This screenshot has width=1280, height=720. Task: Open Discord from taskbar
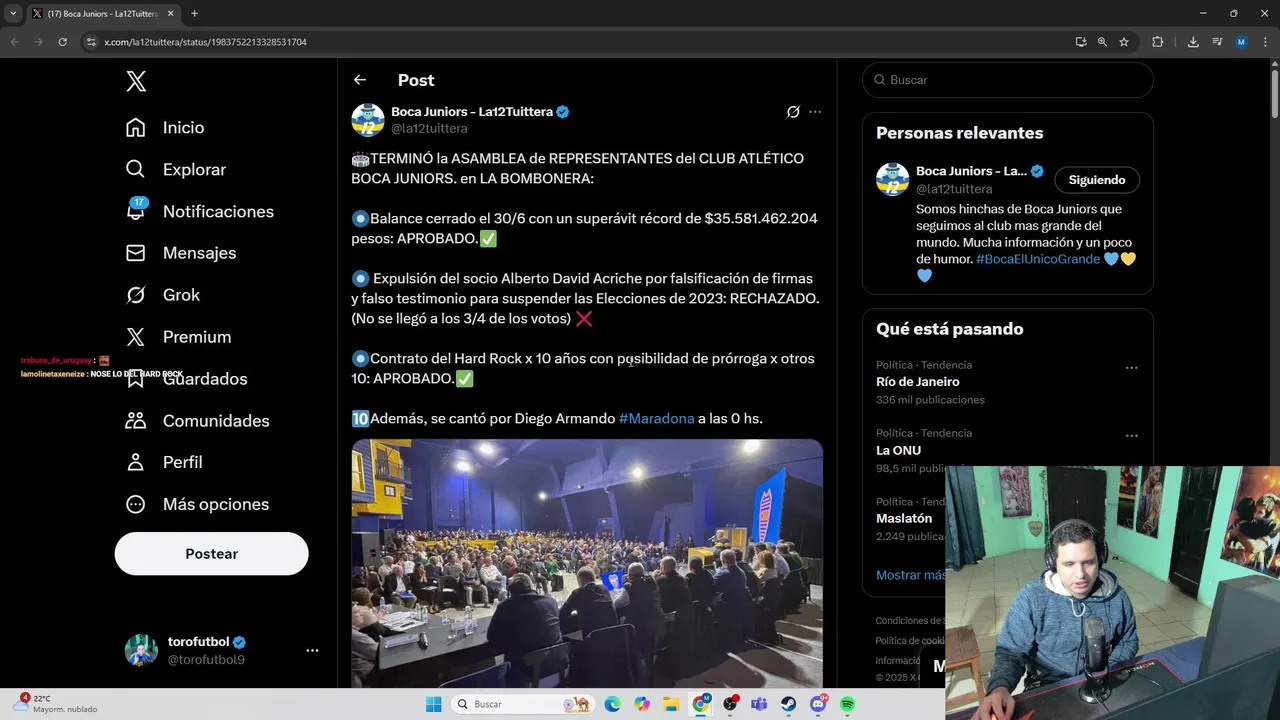click(x=819, y=704)
